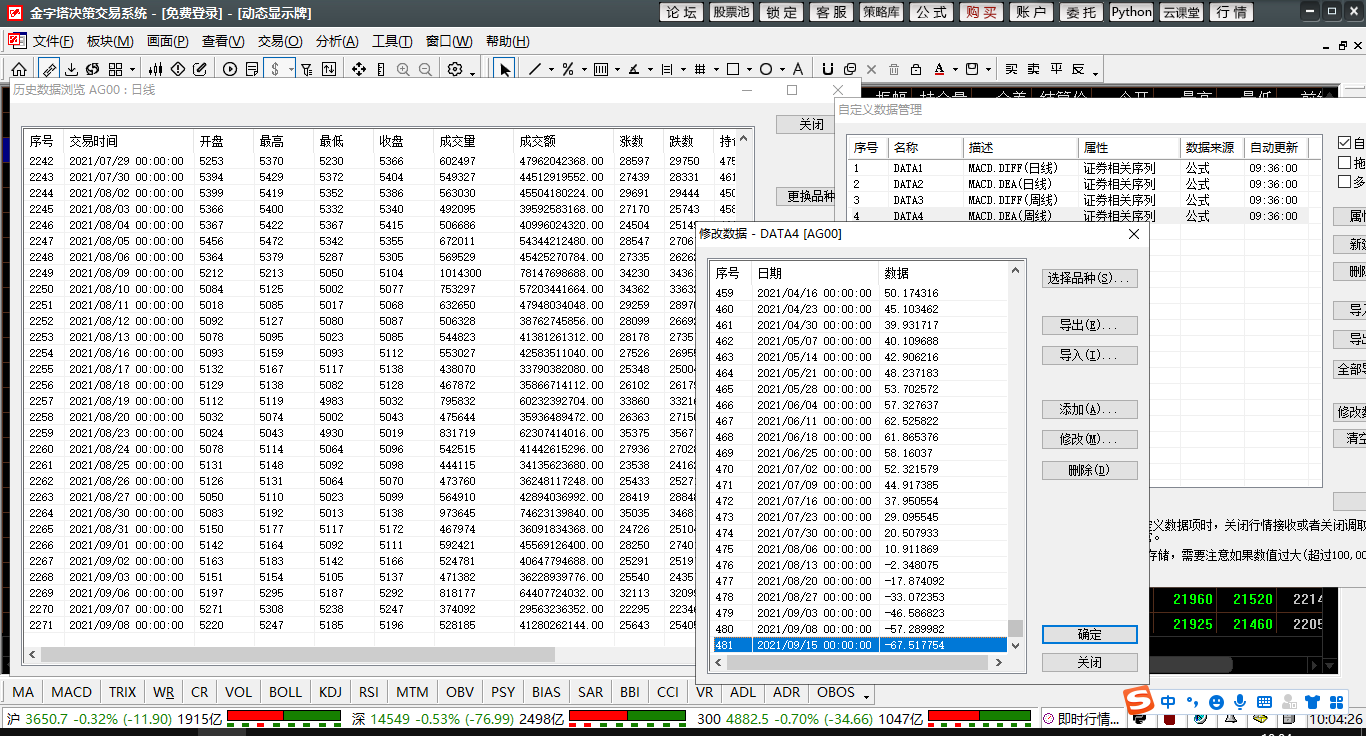Image resolution: width=1366 pixels, height=736 pixels.
Task: Select row 481 dated 2021/09/15
Action: click(860, 645)
